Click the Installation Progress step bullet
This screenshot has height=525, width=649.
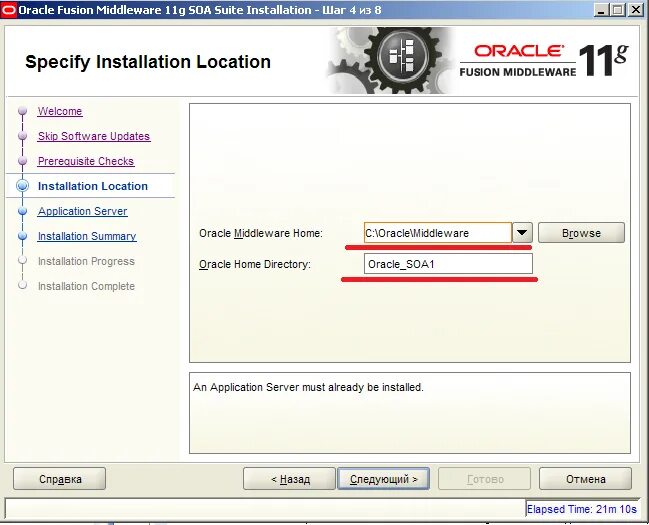(23, 260)
